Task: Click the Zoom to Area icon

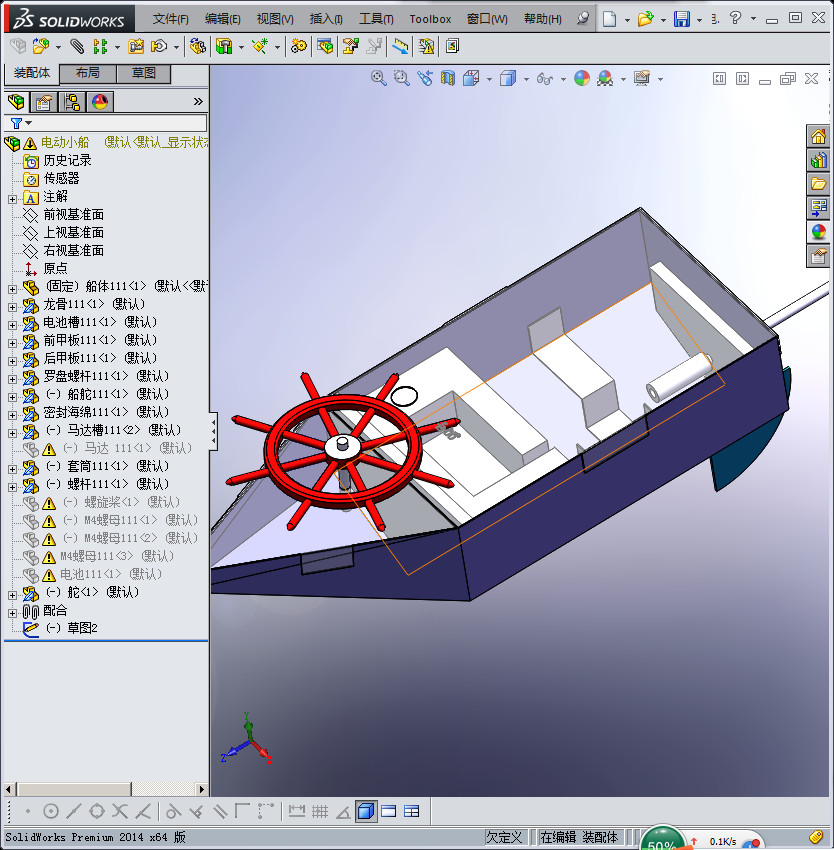Action: tap(401, 79)
